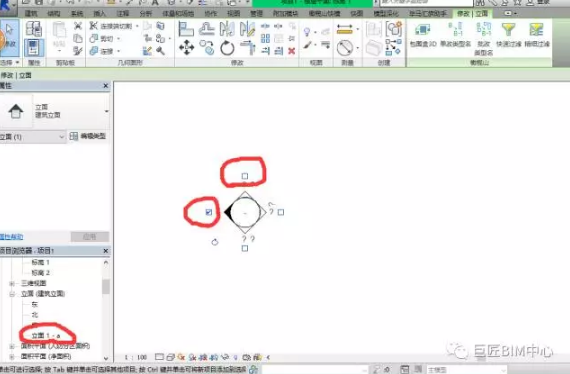This screenshot has width=570, height=374.
Task: Enable the right elevation marker checkbox
Action: [x=281, y=212]
